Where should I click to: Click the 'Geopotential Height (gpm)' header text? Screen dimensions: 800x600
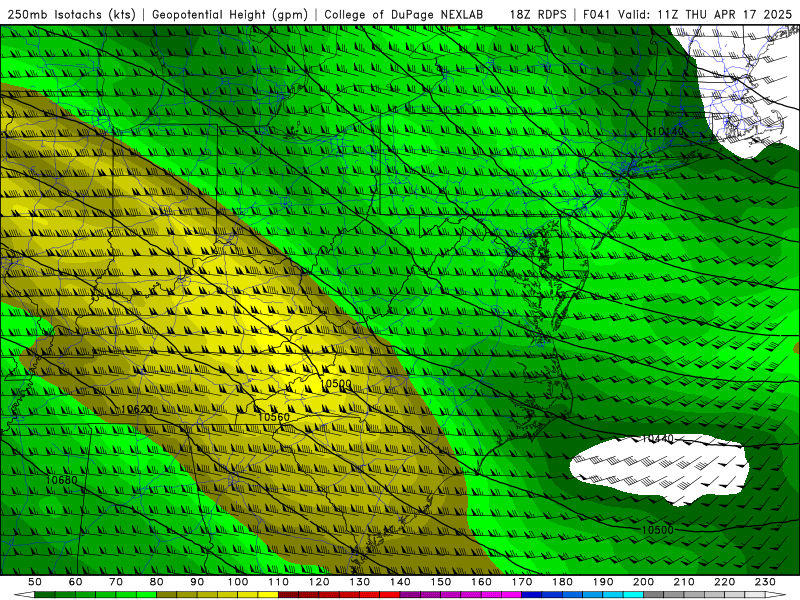tap(230, 14)
